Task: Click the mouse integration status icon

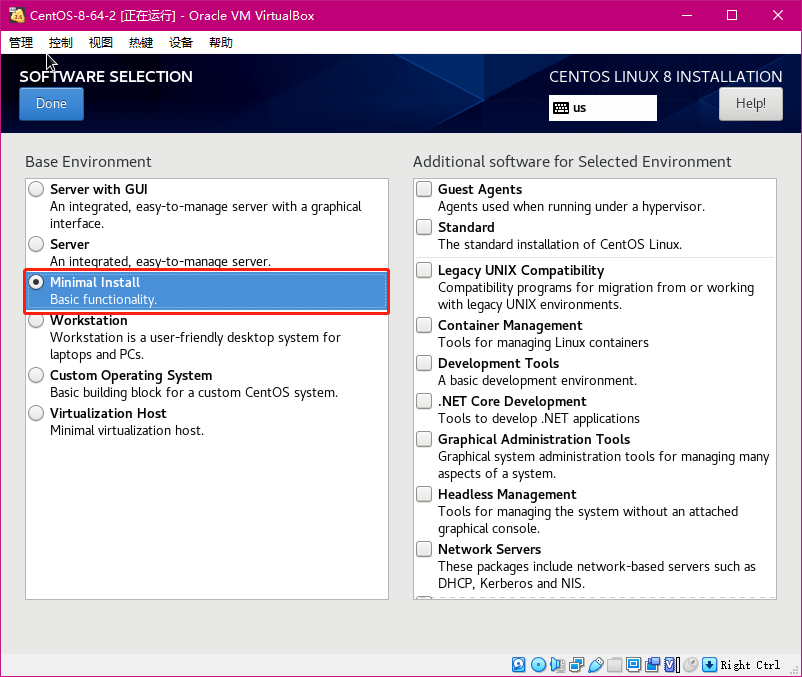Action: tap(690, 665)
